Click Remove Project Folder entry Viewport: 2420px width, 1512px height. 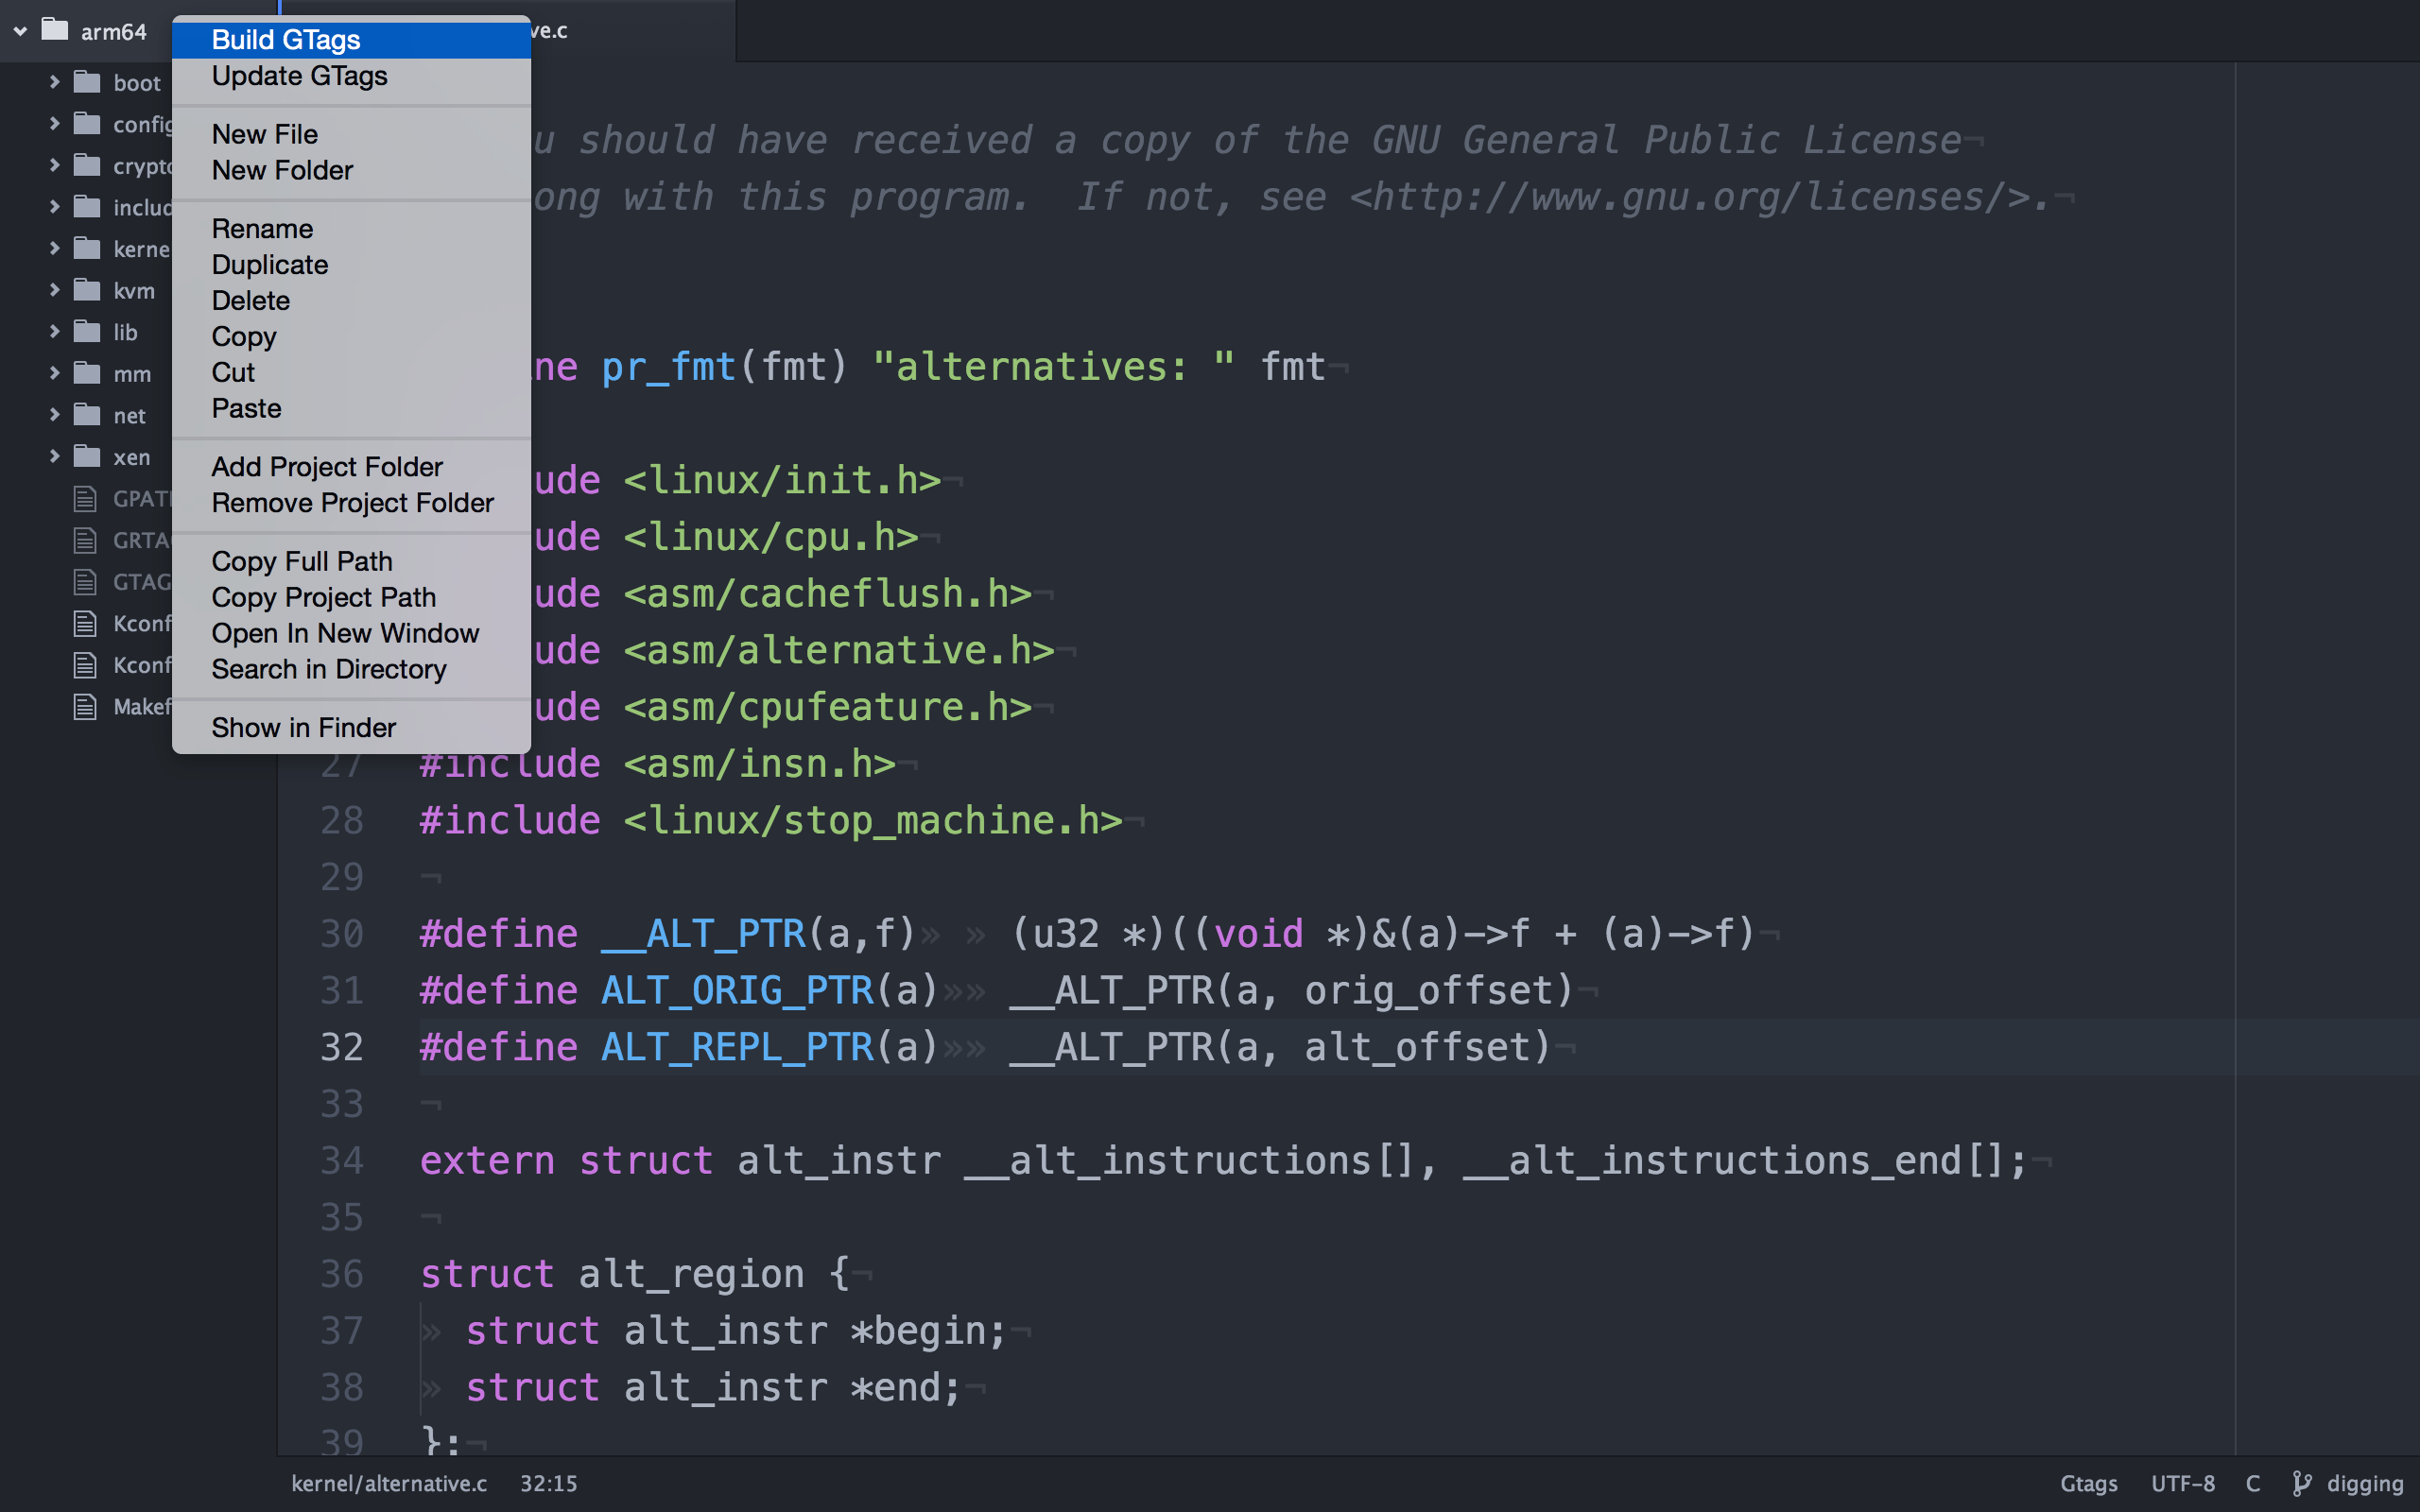352,503
